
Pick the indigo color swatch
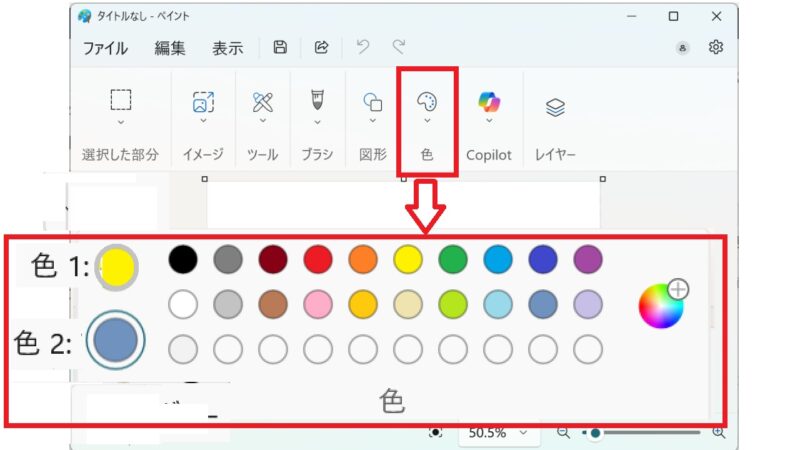point(543,259)
